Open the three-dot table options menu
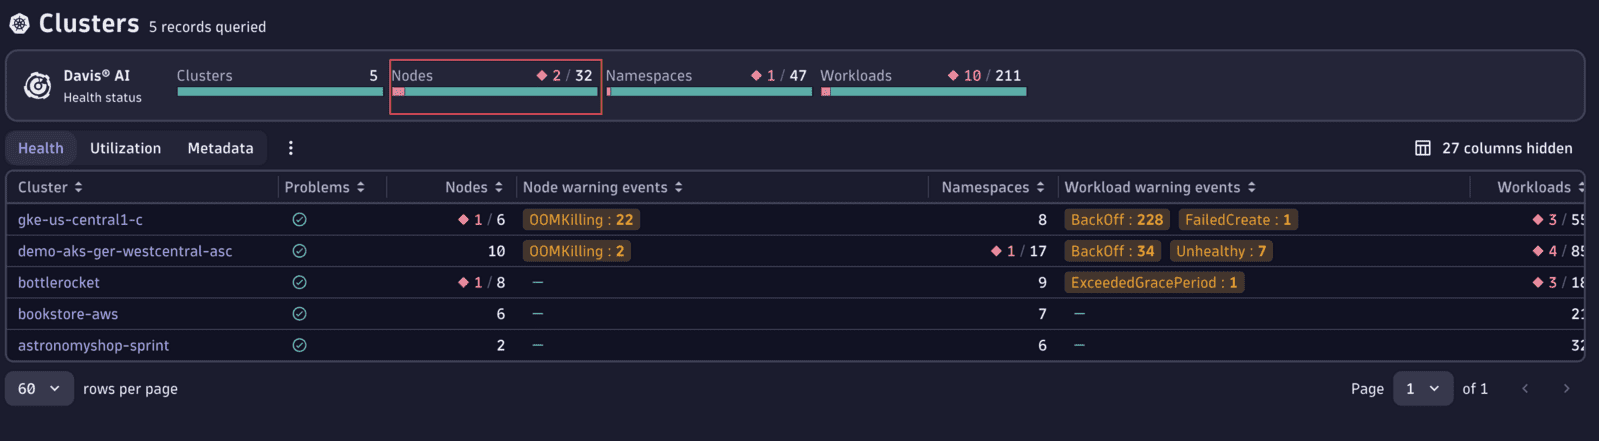The image size is (1599, 441). click(x=291, y=148)
